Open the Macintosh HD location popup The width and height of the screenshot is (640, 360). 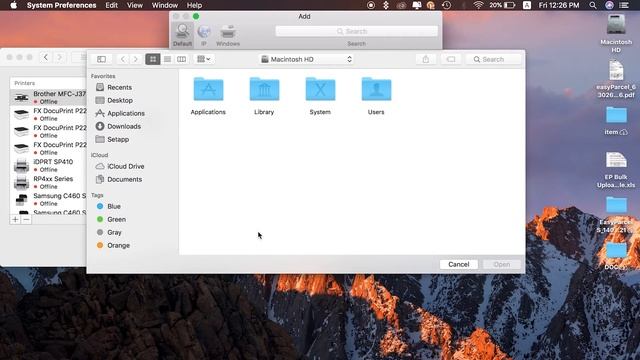tap(306, 59)
